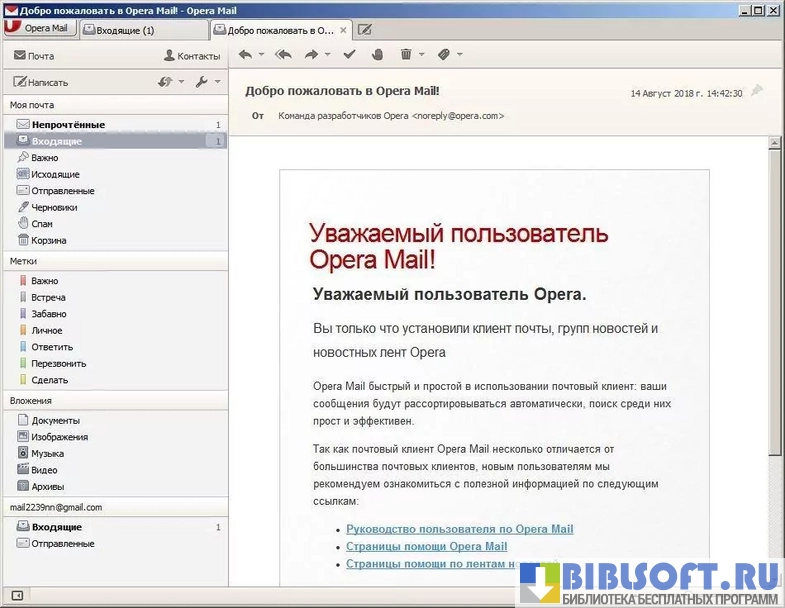Image resolution: width=785 pixels, height=608 pixels.
Task: Open the send/receive dropdown in mail panel
Action: [171, 82]
